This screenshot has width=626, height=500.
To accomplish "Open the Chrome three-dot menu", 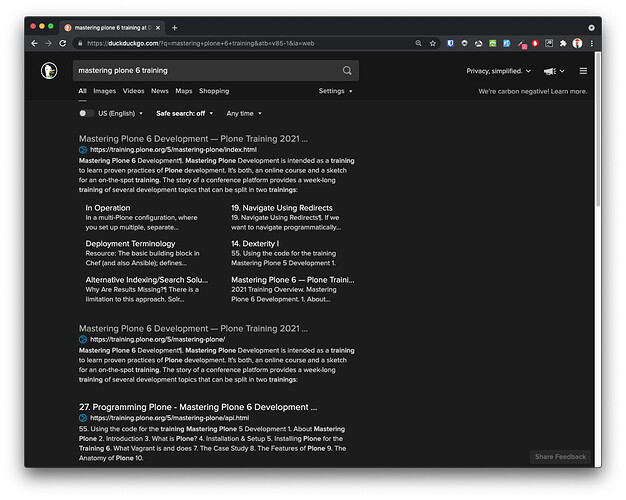I will coord(592,43).
